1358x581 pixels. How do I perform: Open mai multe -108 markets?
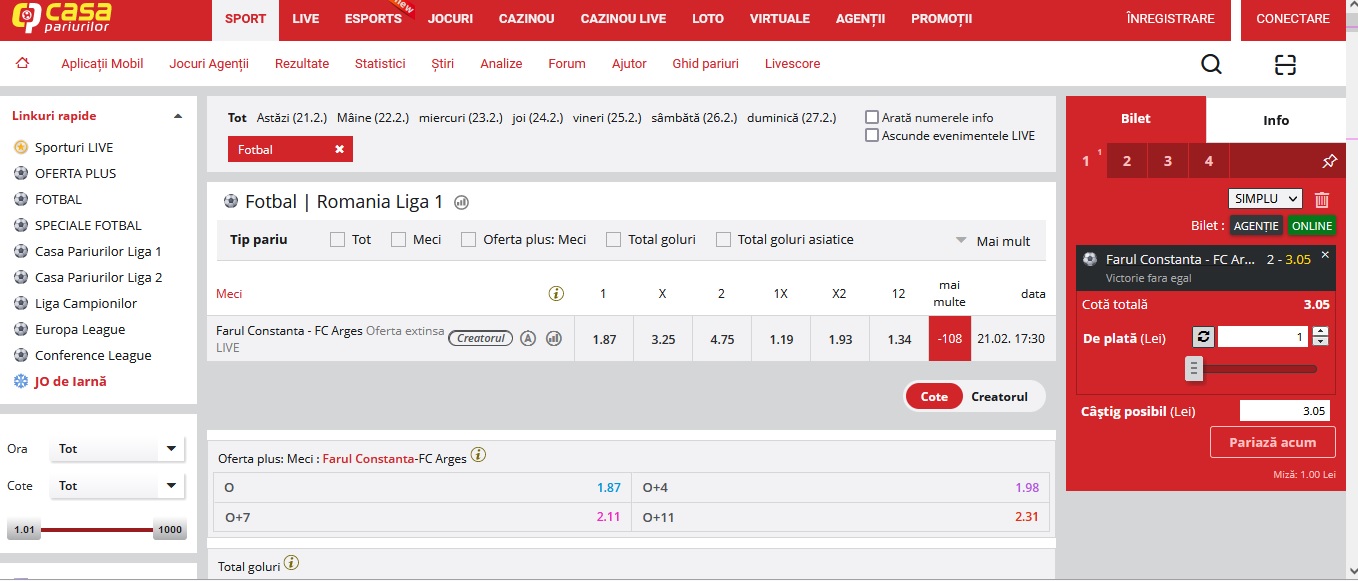949,339
